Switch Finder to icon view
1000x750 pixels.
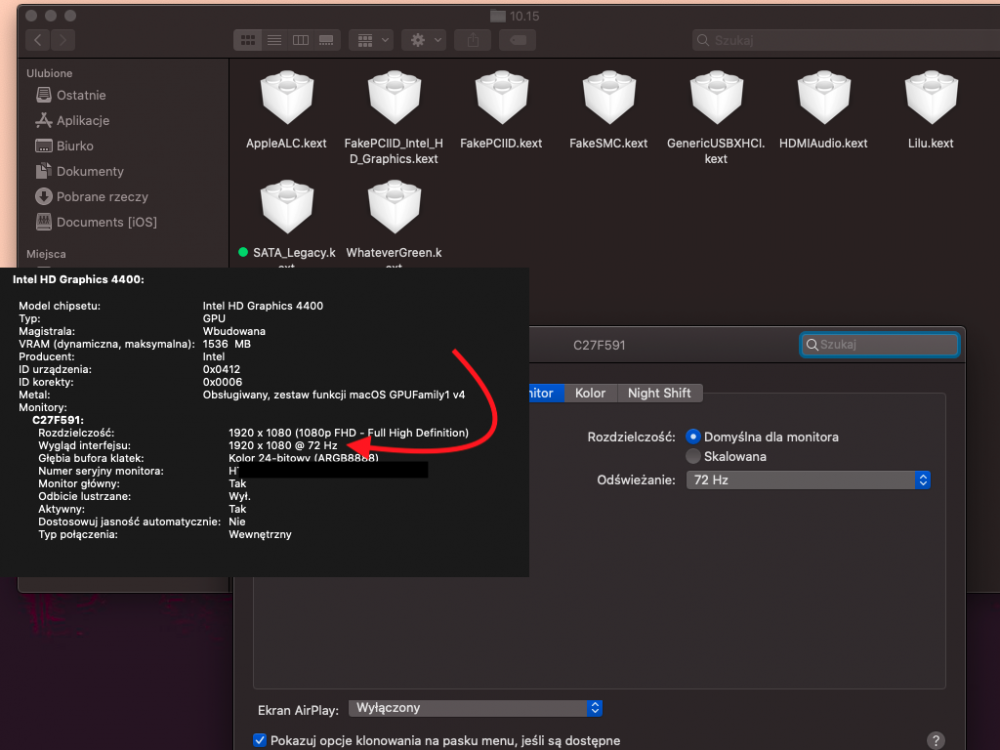tap(247, 40)
